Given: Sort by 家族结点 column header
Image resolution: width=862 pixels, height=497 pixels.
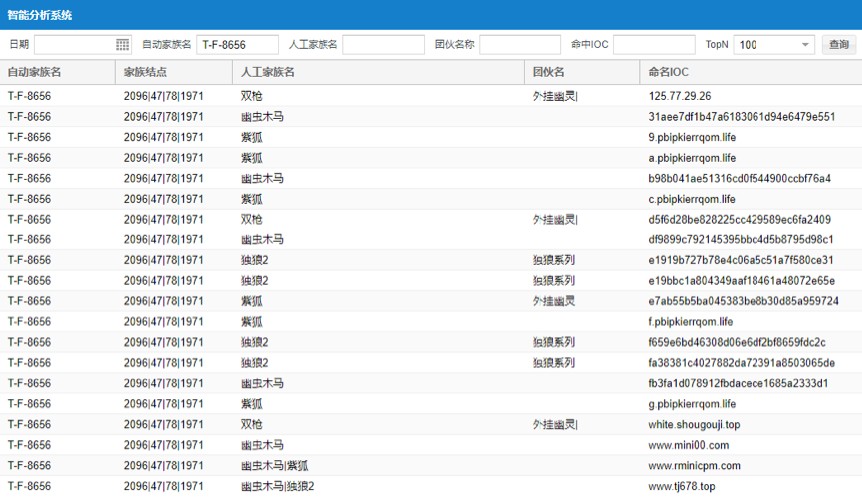Looking at the screenshot, I should [x=145, y=72].
